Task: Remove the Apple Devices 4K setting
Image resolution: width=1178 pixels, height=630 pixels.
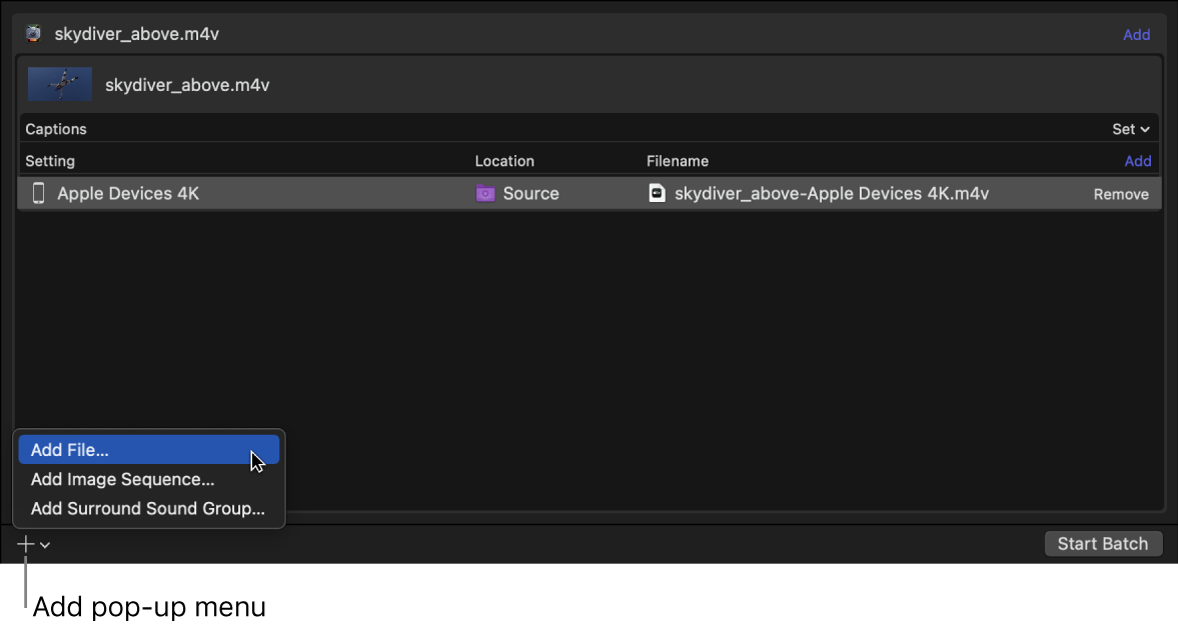Action: (1120, 194)
